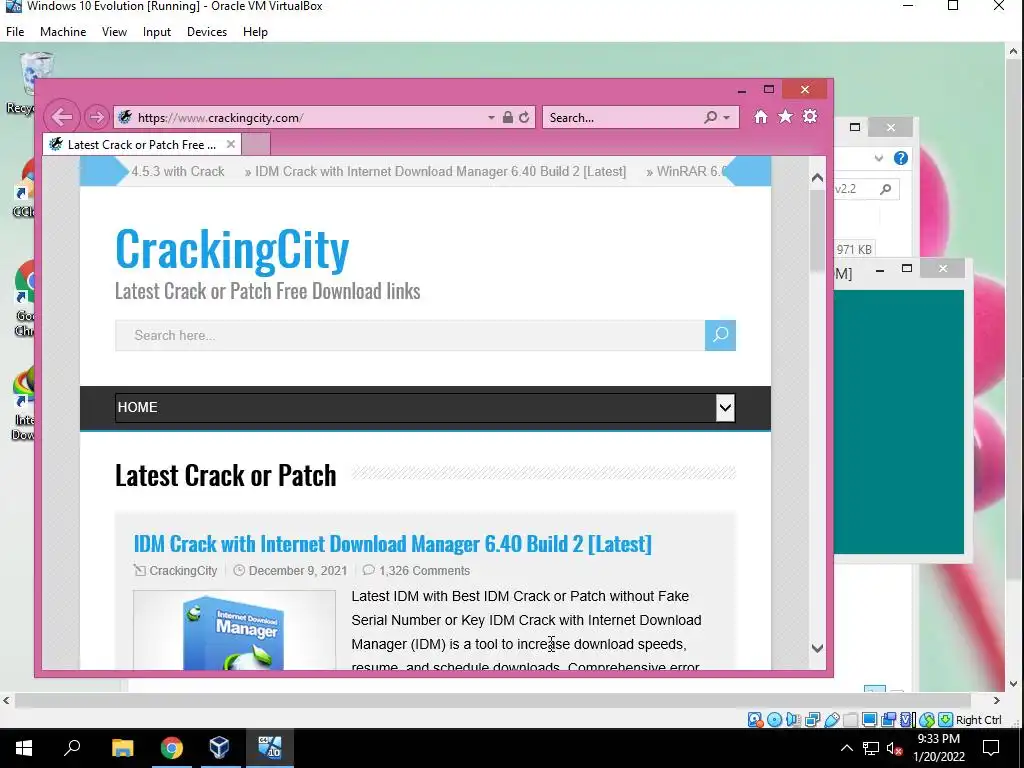Open the VirtualBox File menu
This screenshot has height=768, width=1024.
pyautogui.click(x=15, y=31)
